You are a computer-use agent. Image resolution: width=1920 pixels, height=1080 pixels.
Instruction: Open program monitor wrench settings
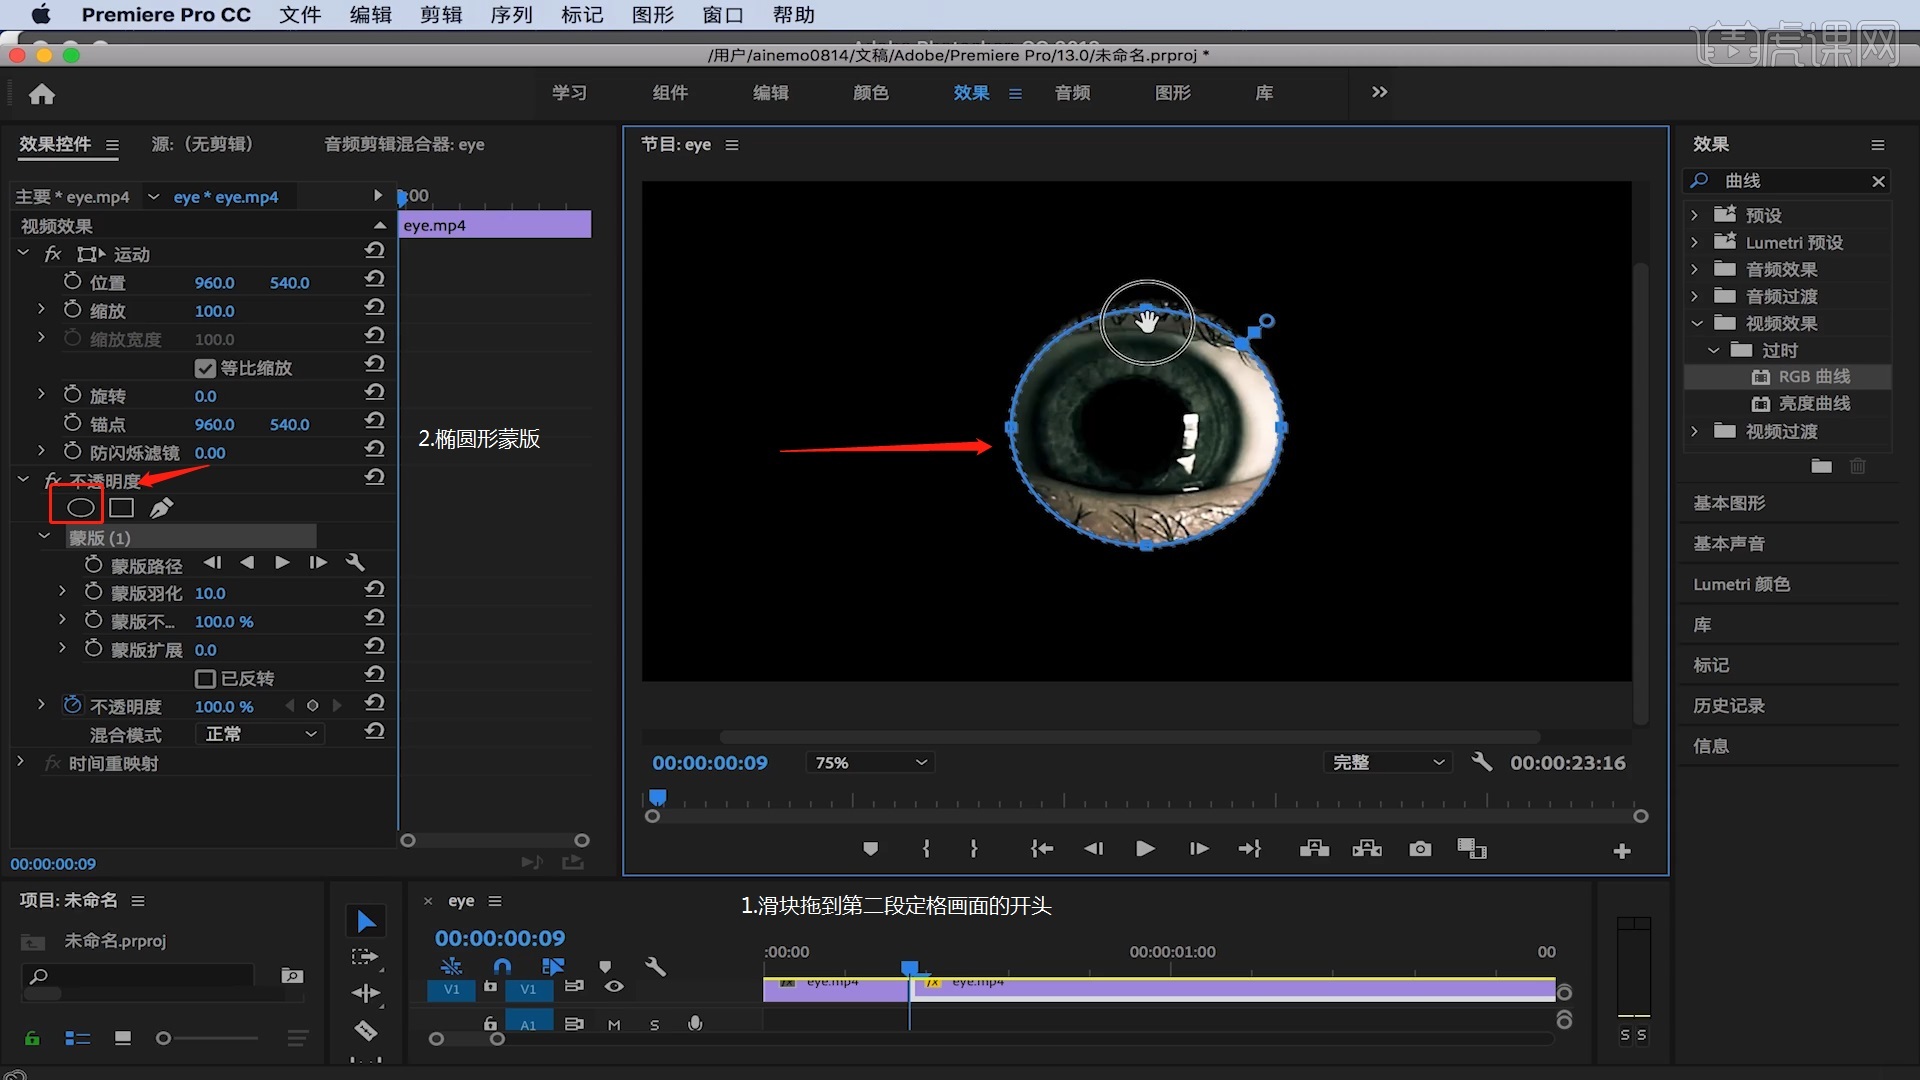[1482, 762]
